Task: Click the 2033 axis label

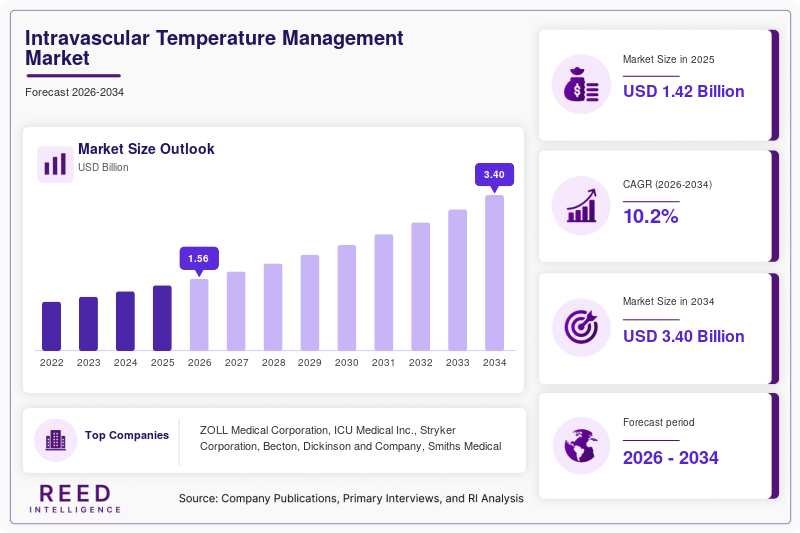Action: click(x=458, y=363)
